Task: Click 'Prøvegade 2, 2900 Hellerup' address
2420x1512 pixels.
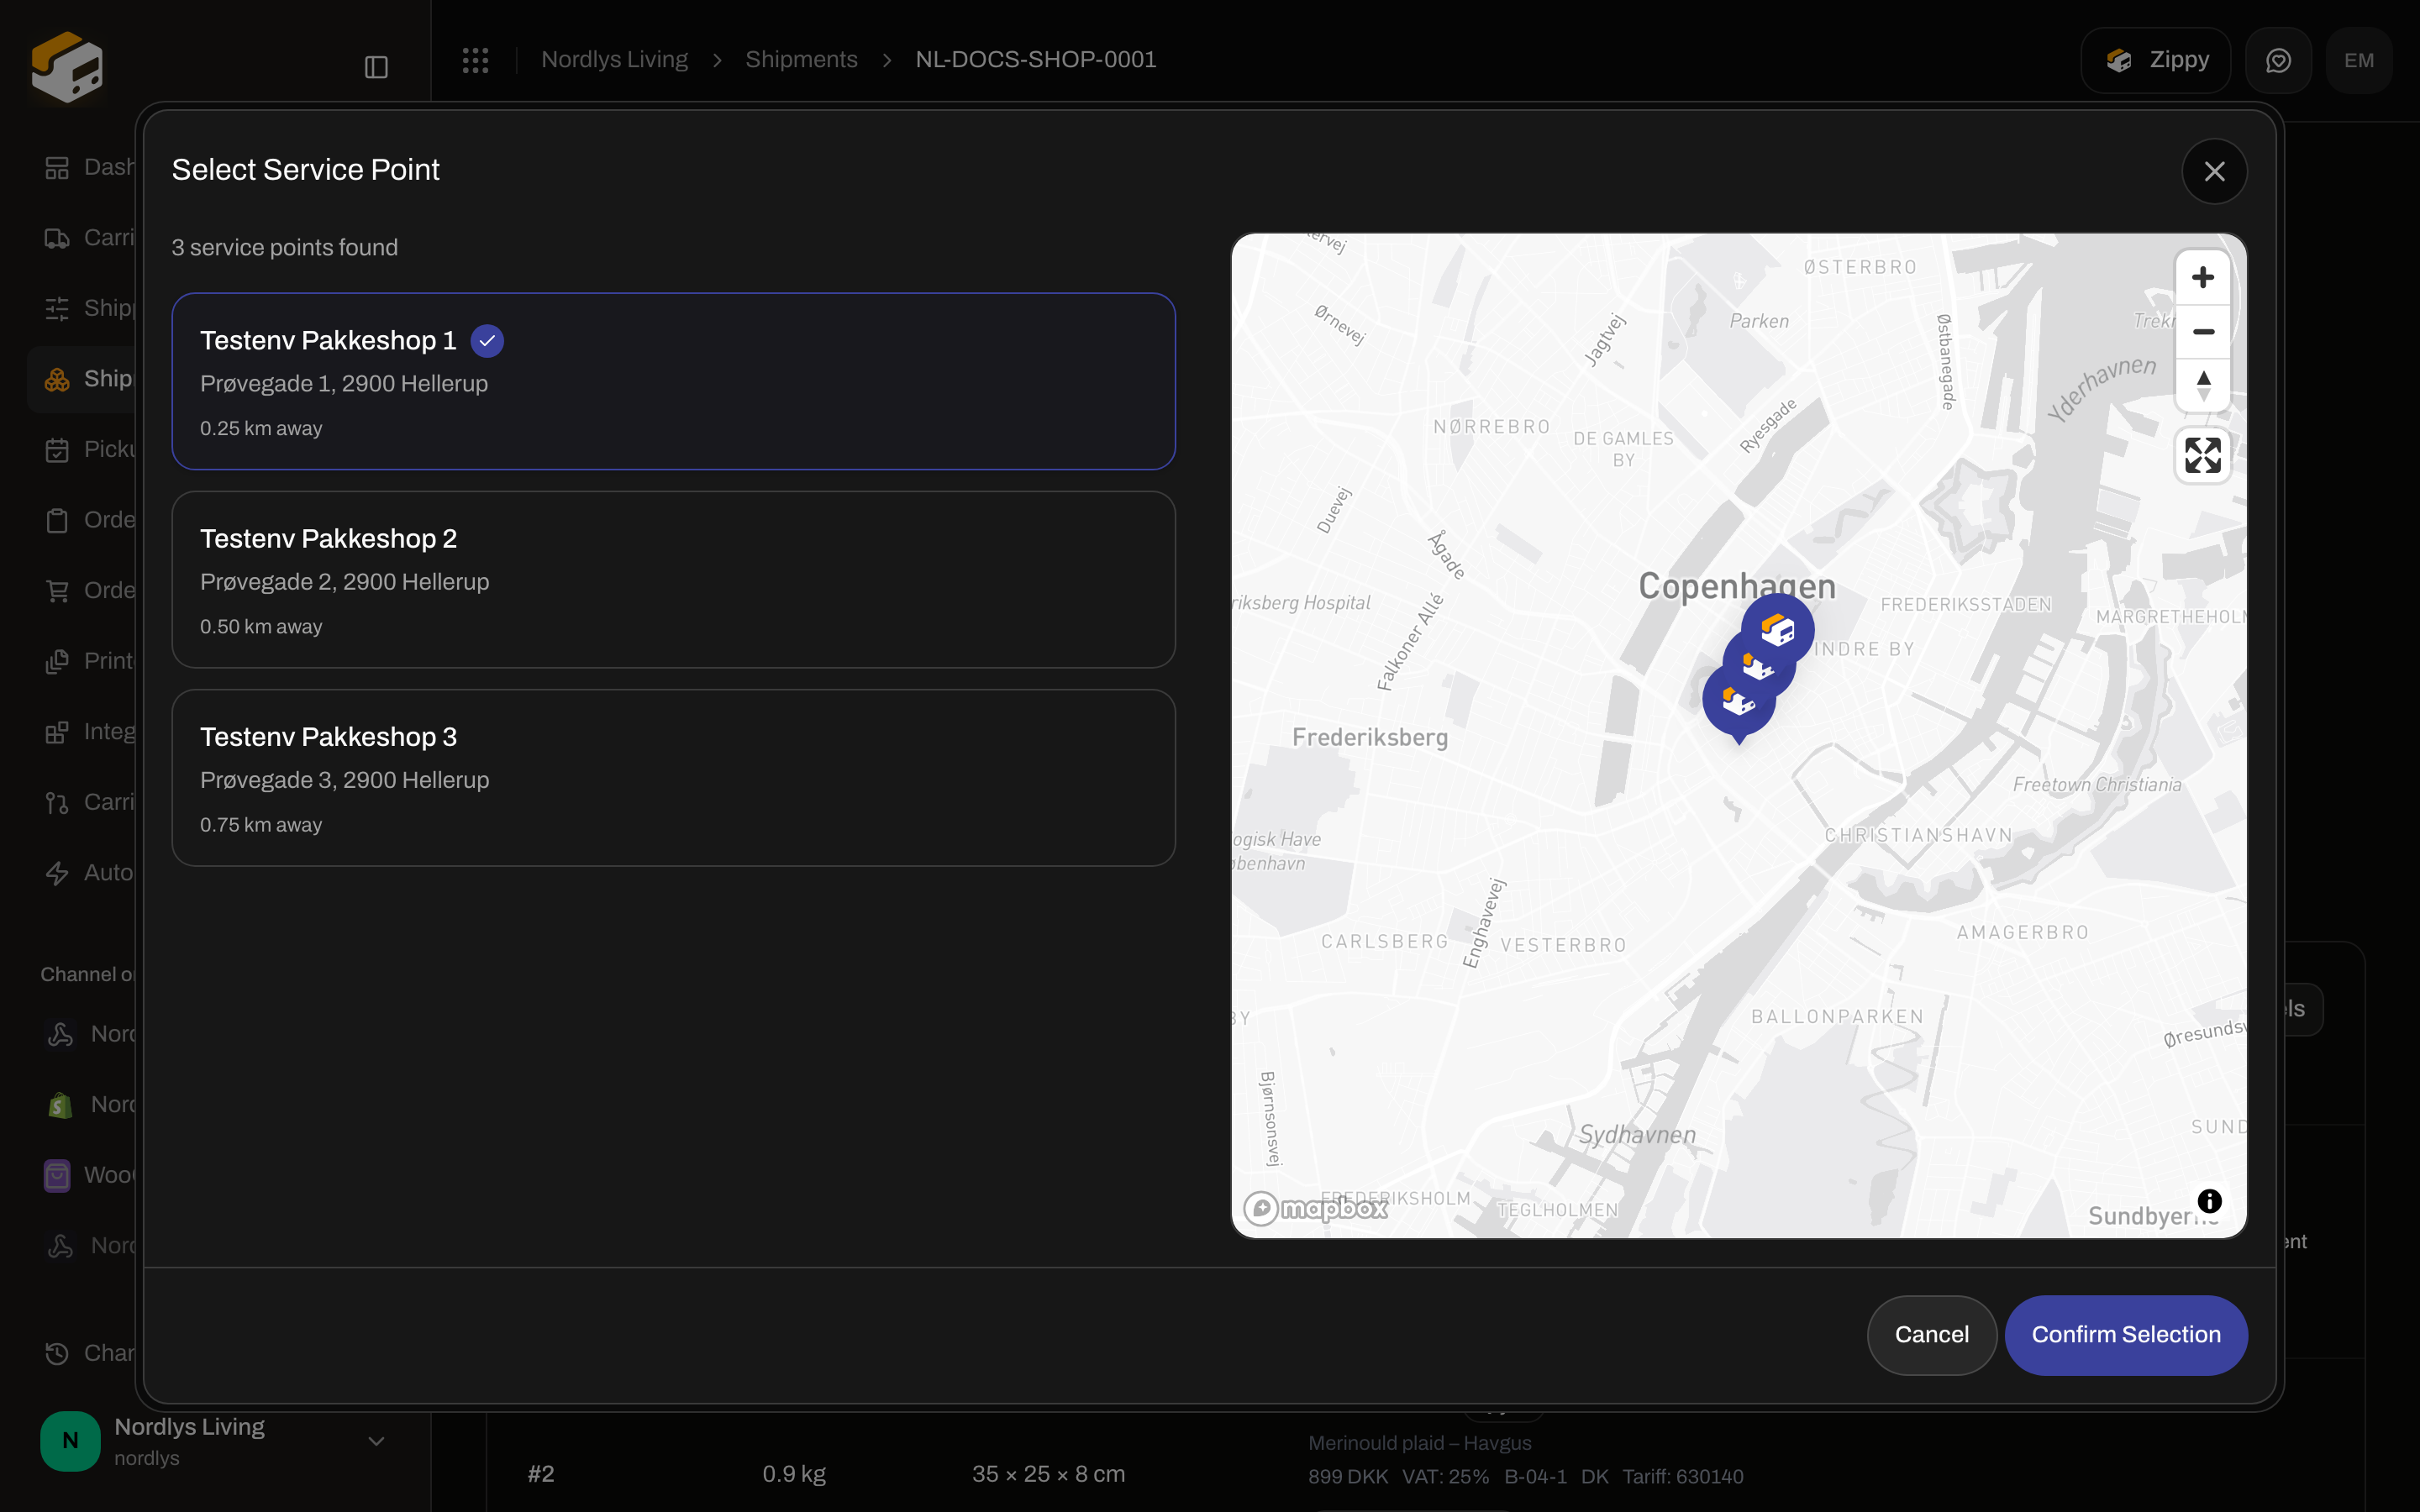Action: 345,582
